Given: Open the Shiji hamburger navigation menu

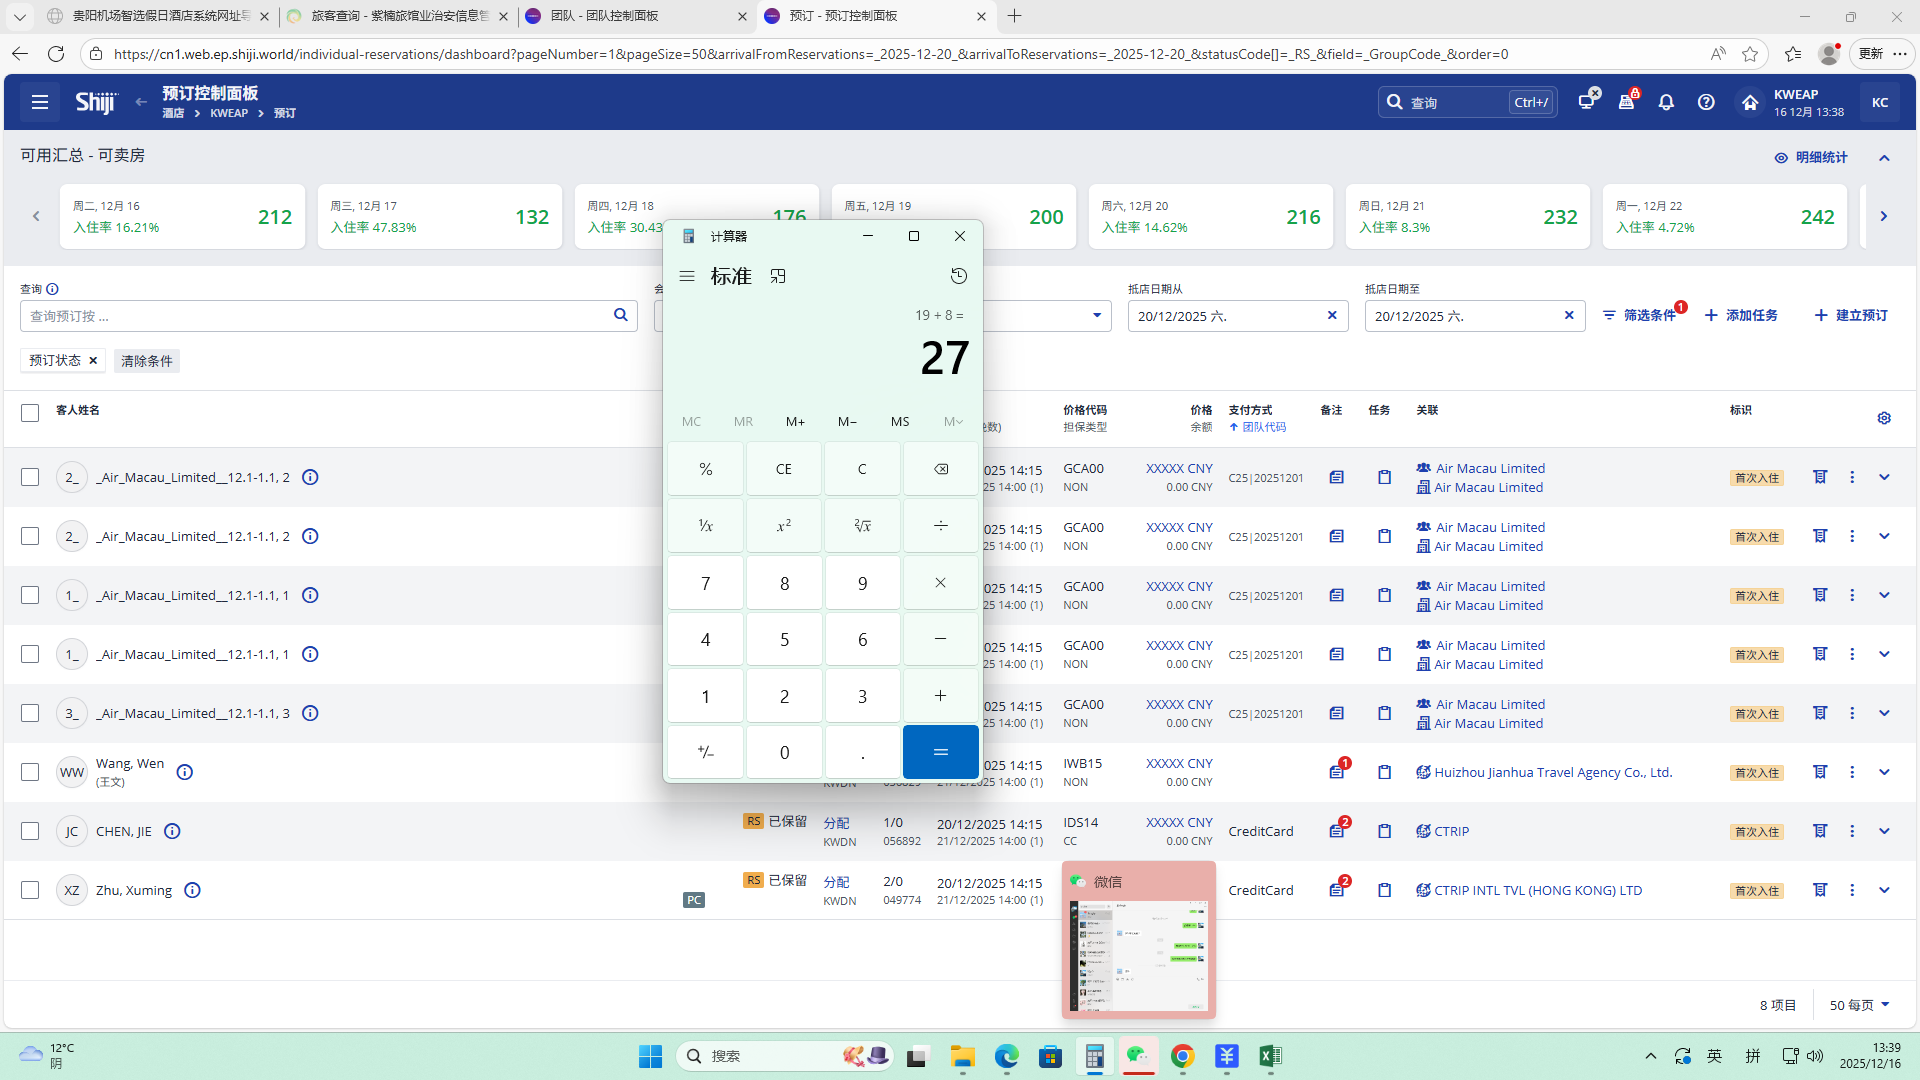Looking at the screenshot, I should pos(40,102).
